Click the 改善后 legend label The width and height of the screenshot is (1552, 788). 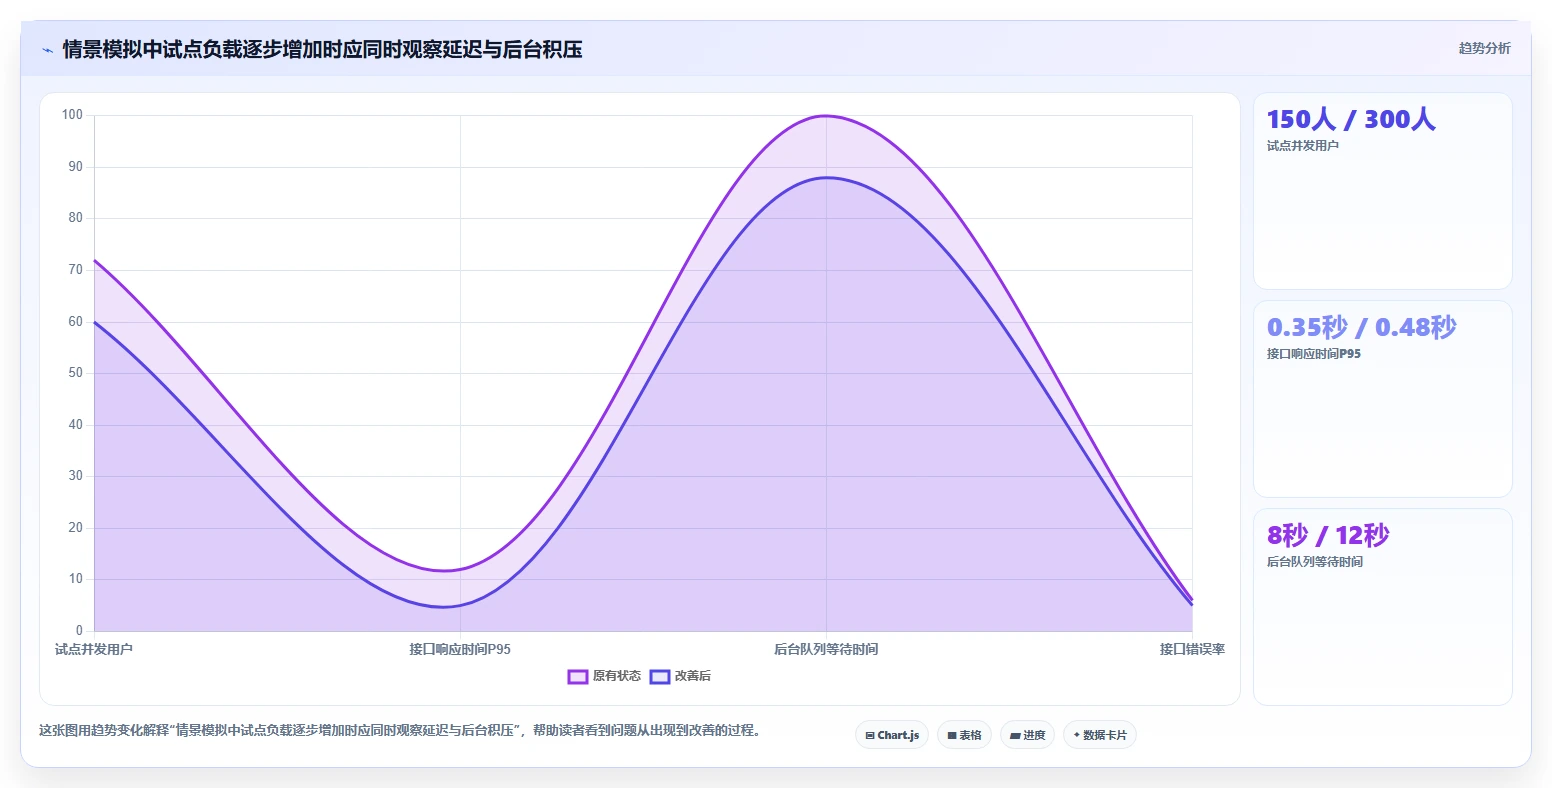pyautogui.click(x=693, y=677)
